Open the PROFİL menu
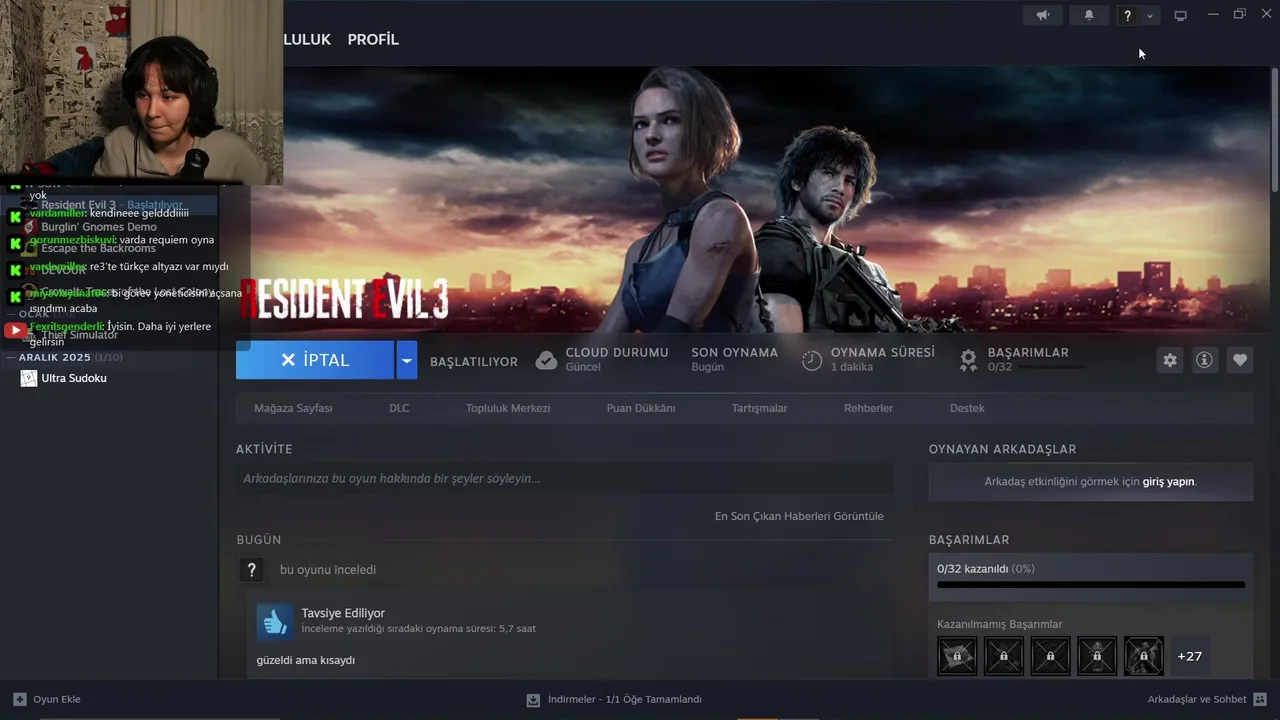1280x720 pixels. pyautogui.click(x=373, y=39)
